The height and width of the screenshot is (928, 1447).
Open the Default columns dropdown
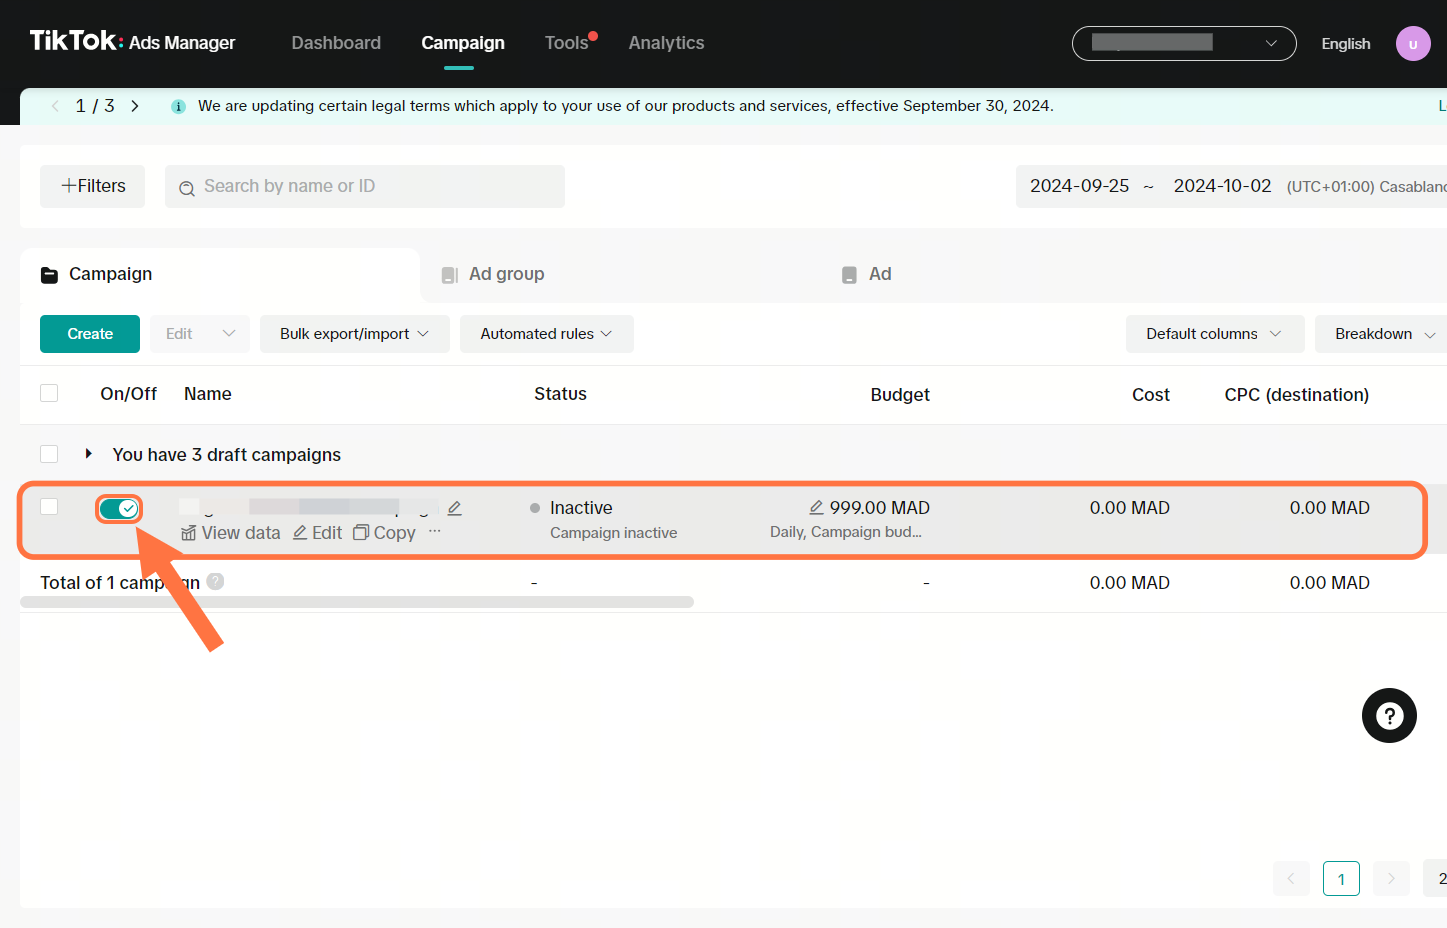(1214, 334)
